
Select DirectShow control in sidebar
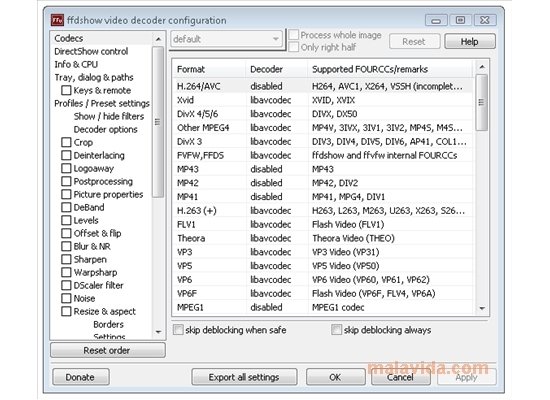coord(91,51)
